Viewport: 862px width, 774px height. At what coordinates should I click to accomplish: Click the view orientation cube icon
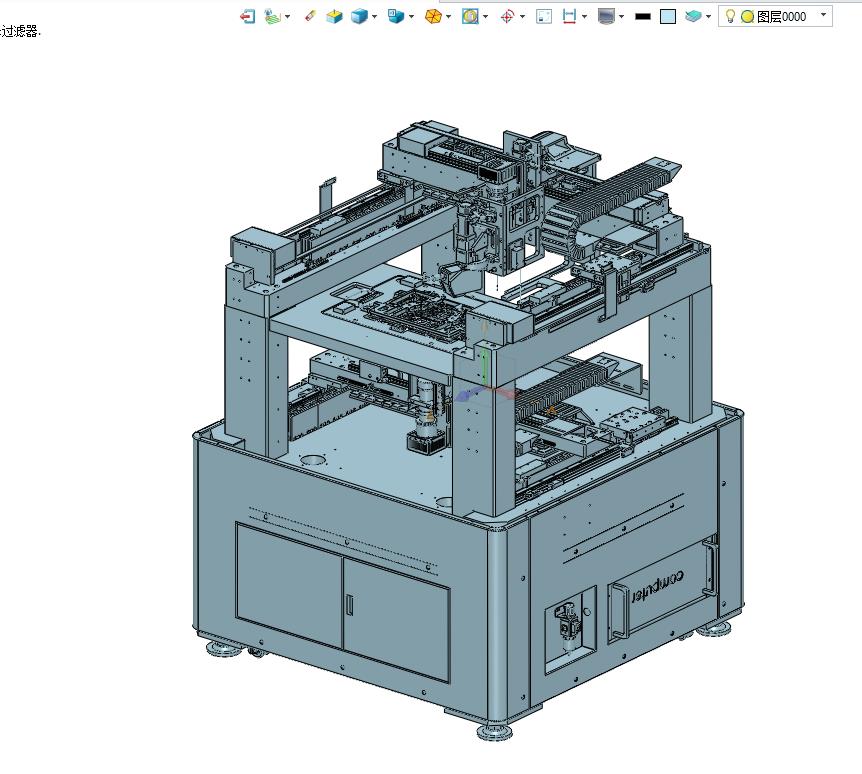(395, 16)
